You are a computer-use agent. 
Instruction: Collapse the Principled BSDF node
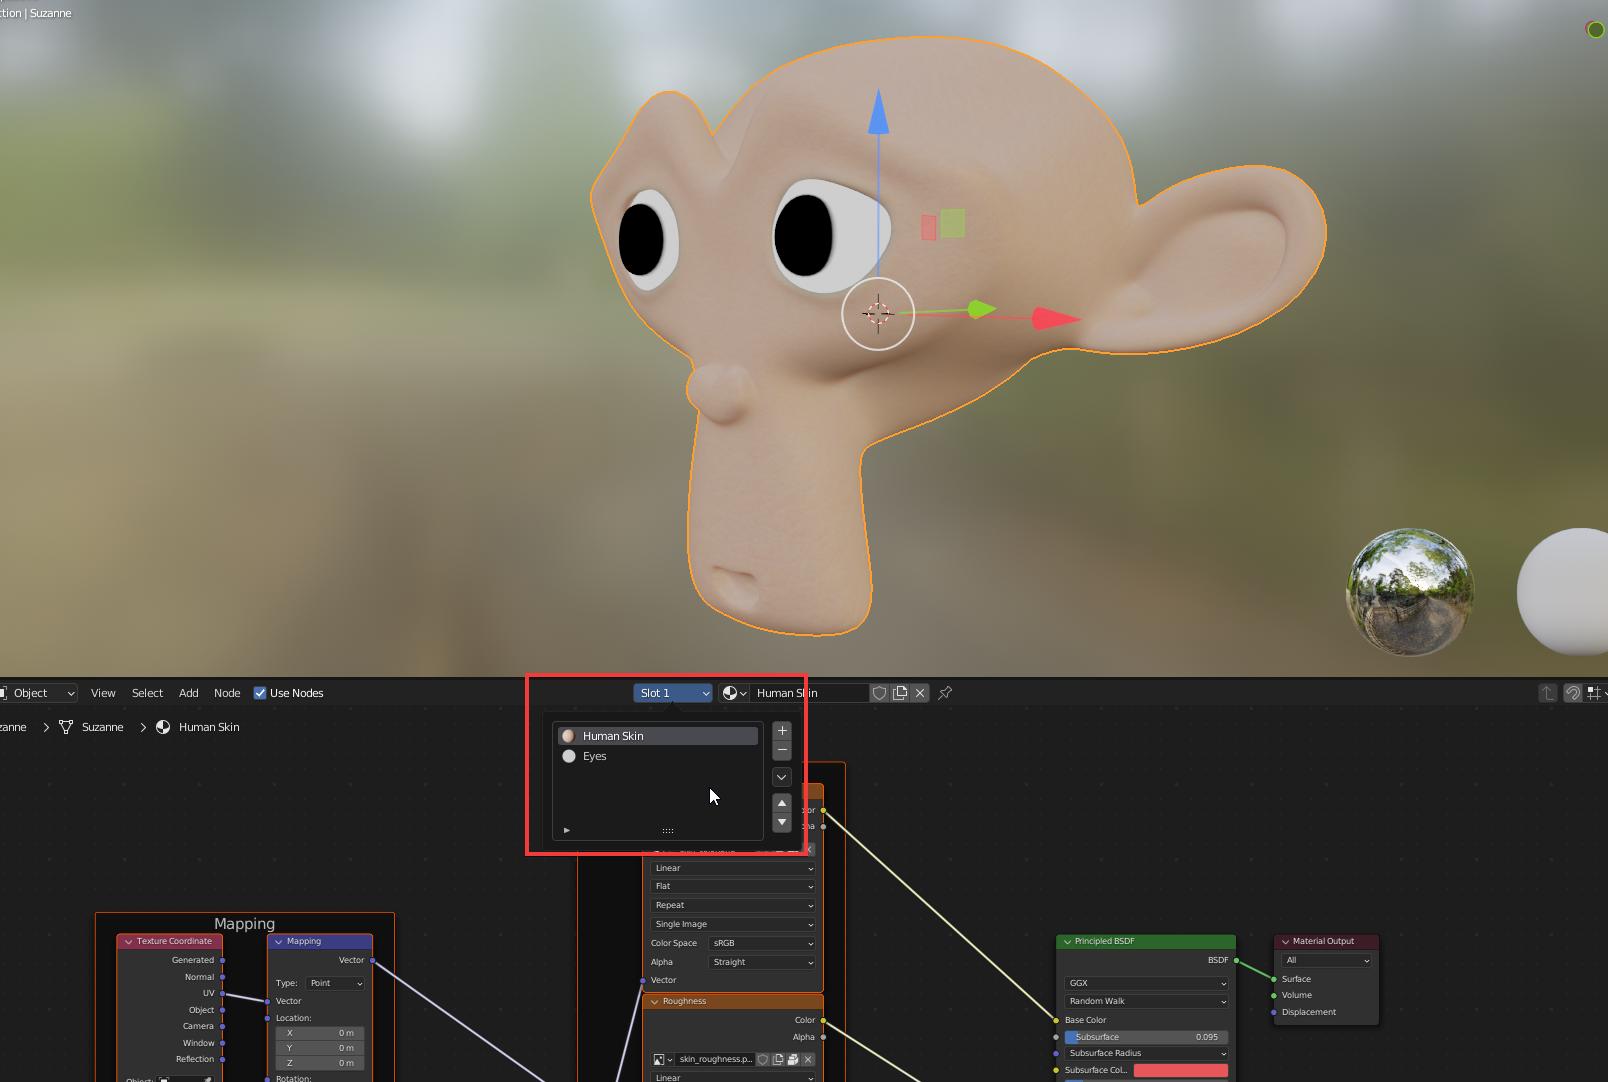1067,941
